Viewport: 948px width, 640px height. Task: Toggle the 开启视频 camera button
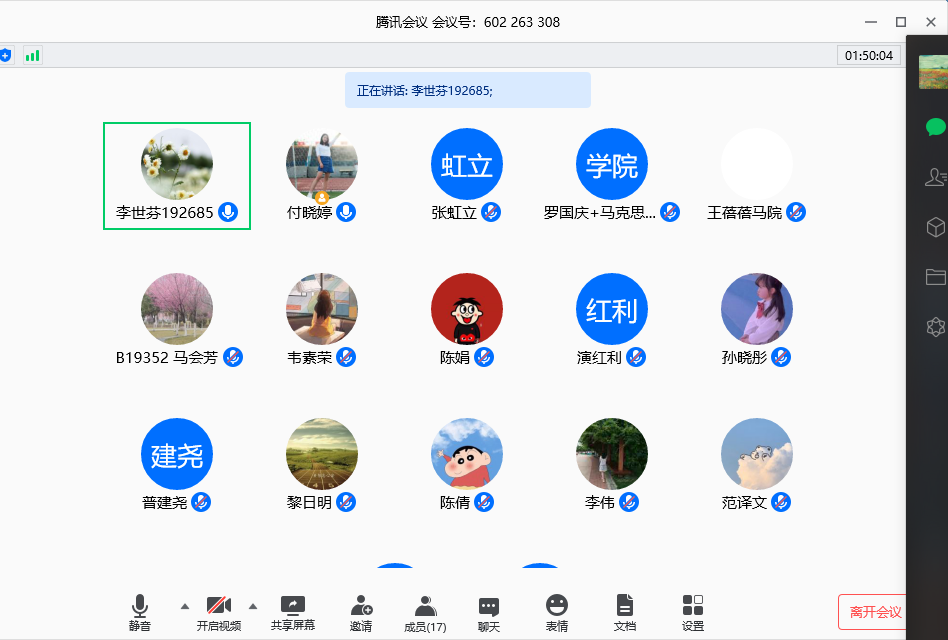coord(219,605)
